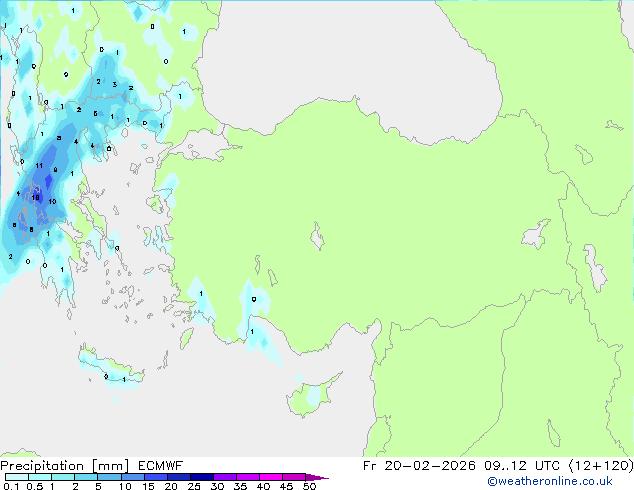Viewport: 634px width, 490px height.
Task: Select the time text '09..12 UTC'
Action: [522, 466]
